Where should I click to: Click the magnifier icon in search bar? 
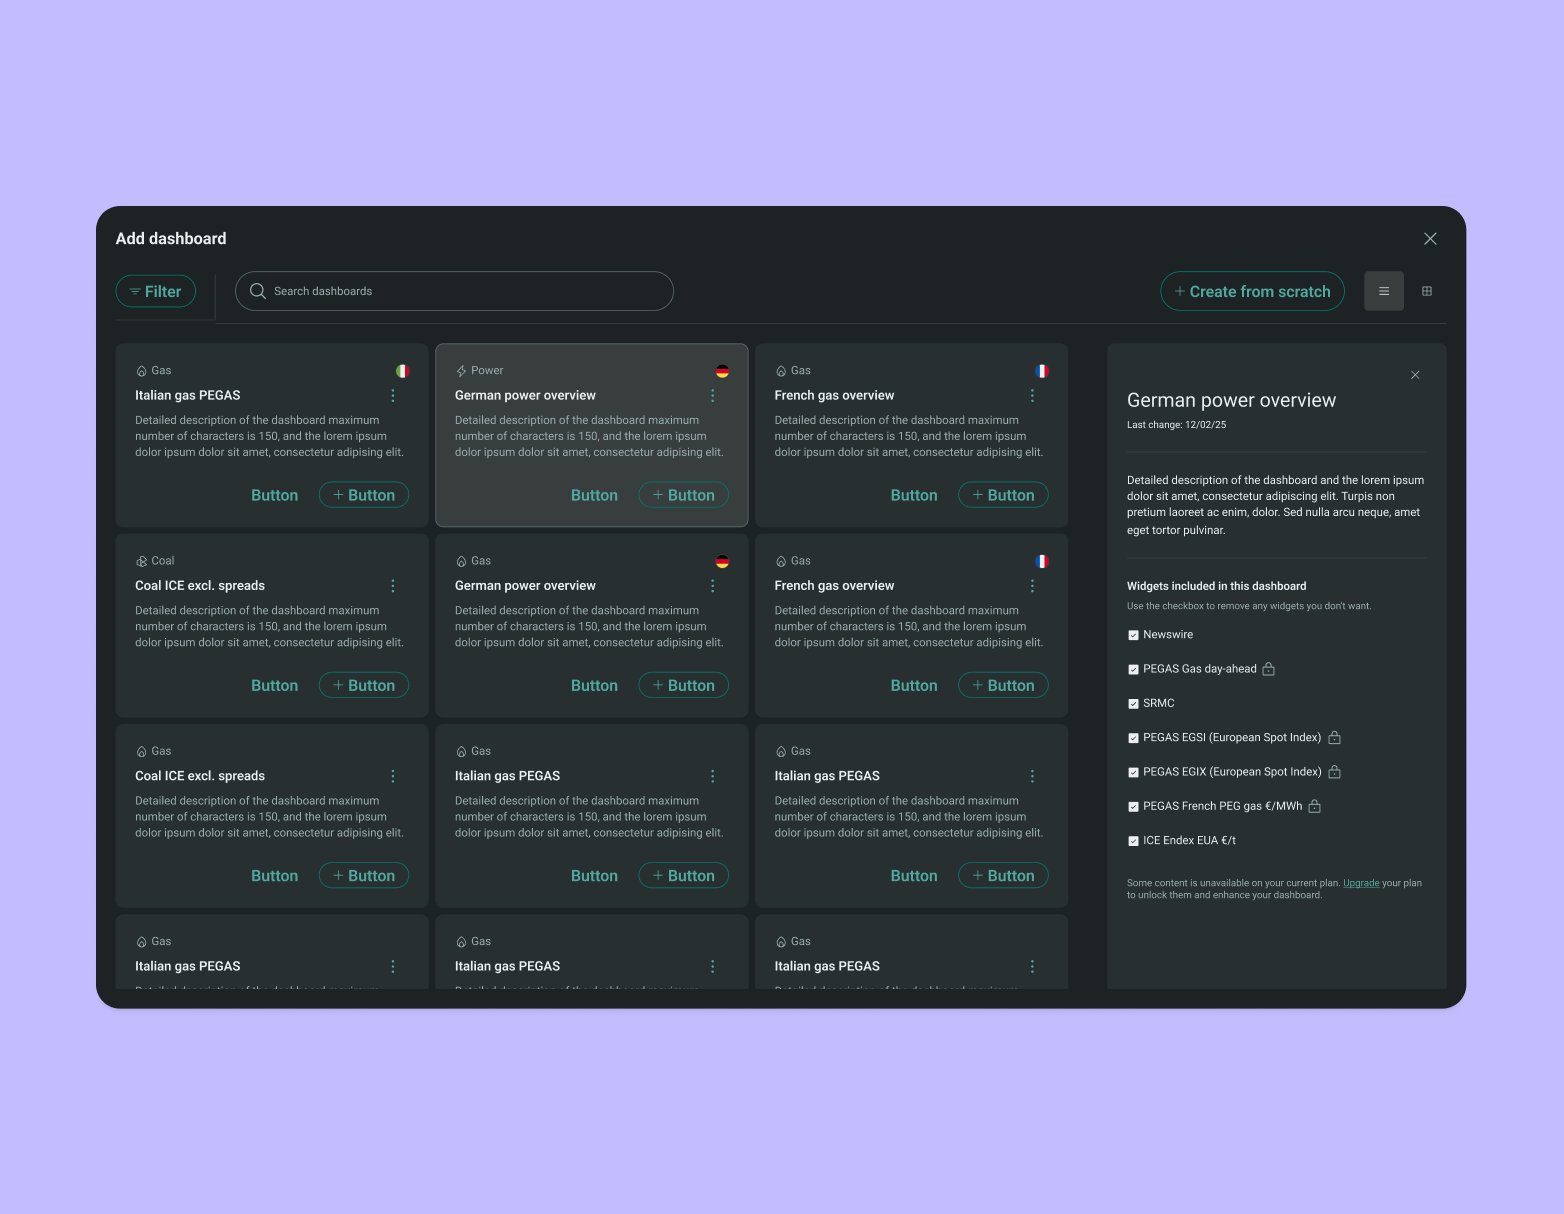point(258,291)
